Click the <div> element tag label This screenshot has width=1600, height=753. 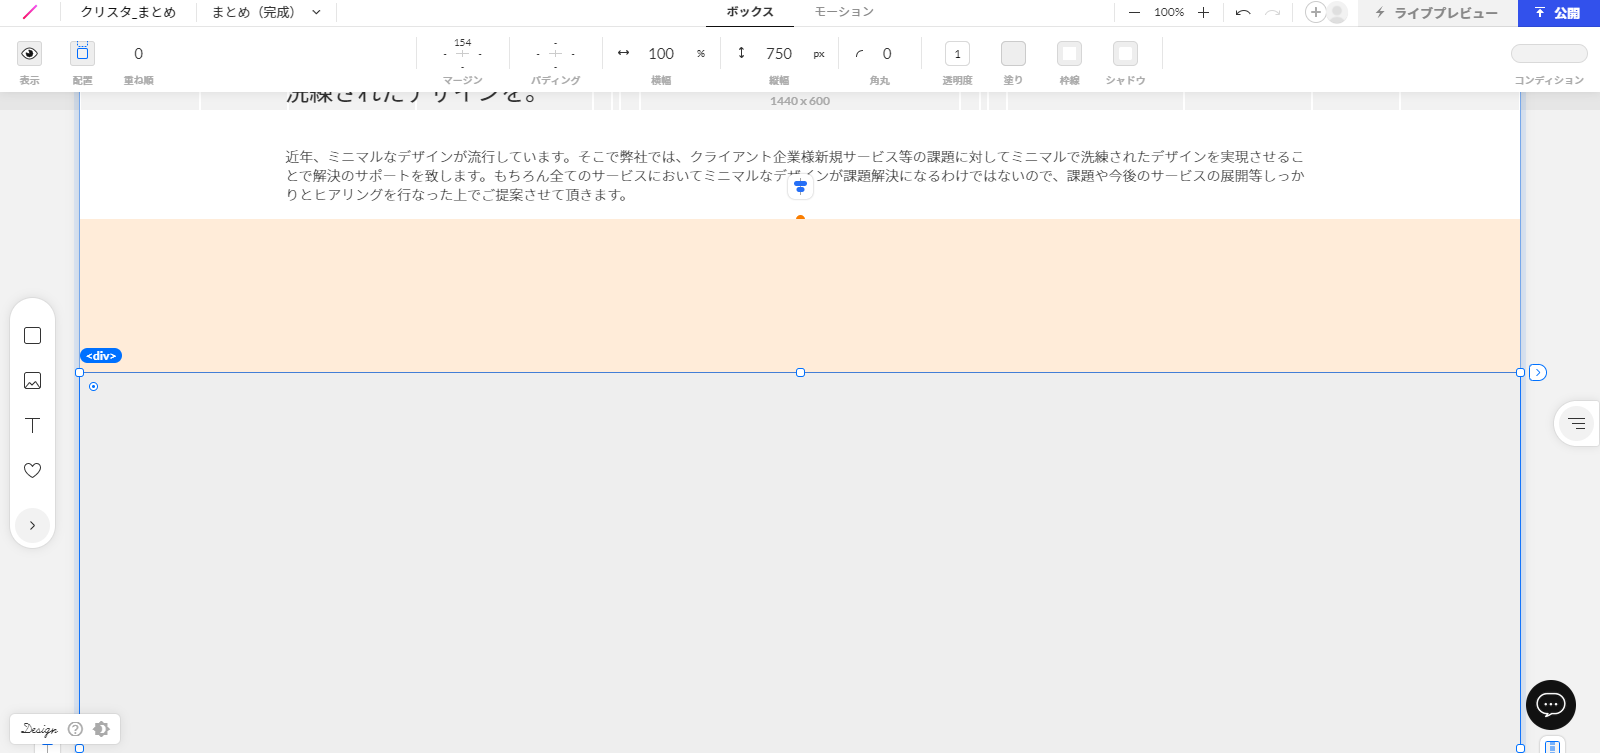(101, 356)
